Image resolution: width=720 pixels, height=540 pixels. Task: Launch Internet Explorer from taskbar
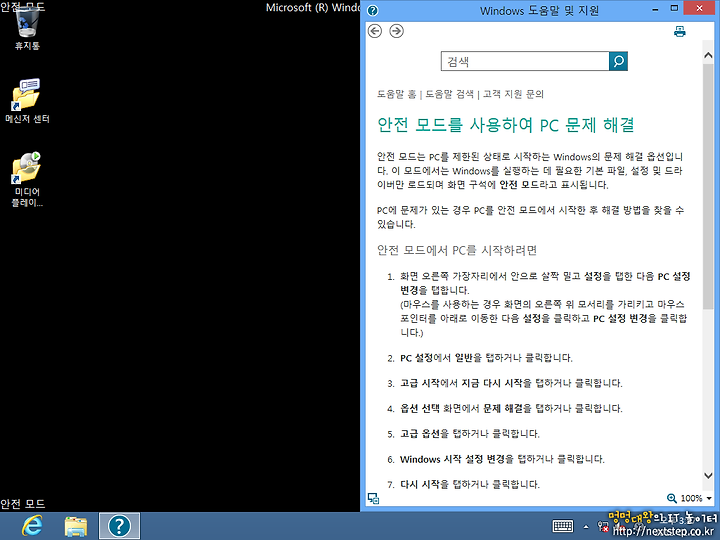[x=33, y=526]
